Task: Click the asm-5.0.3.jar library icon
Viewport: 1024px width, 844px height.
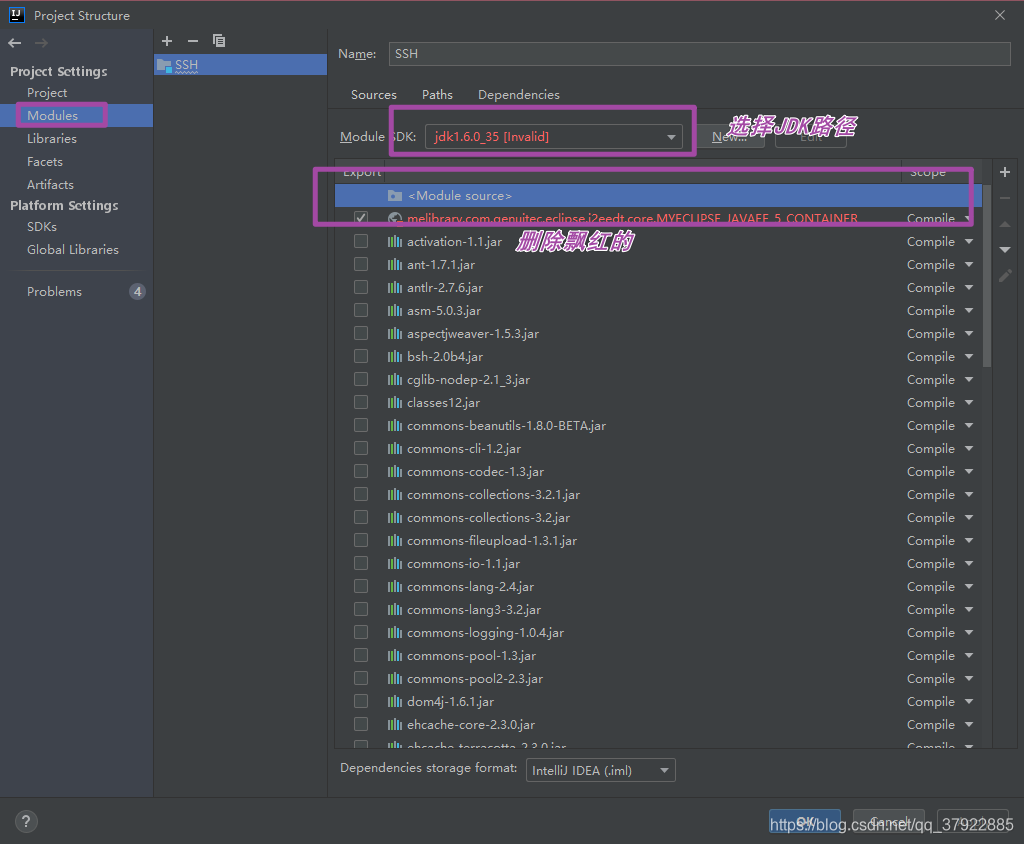Action: 394,310
